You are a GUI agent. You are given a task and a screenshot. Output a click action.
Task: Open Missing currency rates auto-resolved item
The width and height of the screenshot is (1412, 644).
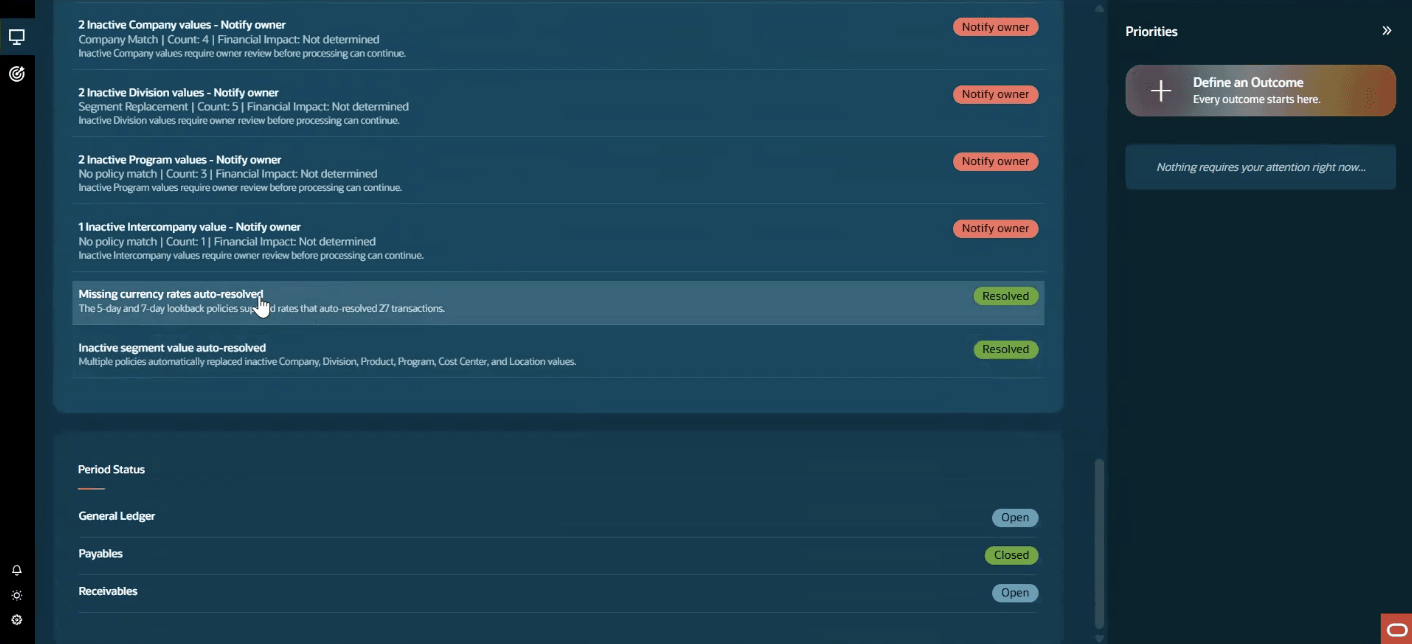click(x=558, y=302)
